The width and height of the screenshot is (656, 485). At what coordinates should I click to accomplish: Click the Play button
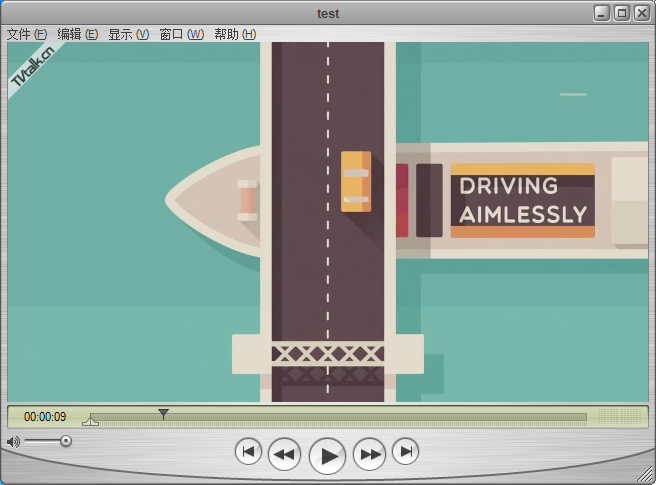(x=327, y=456)
